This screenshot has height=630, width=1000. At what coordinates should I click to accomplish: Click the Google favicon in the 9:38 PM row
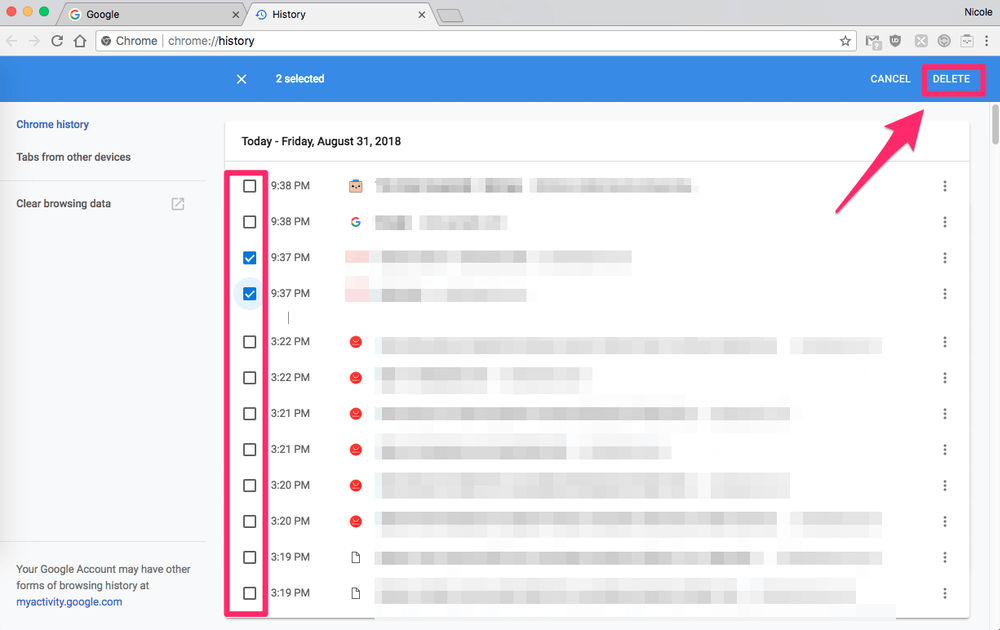[356, 222]
